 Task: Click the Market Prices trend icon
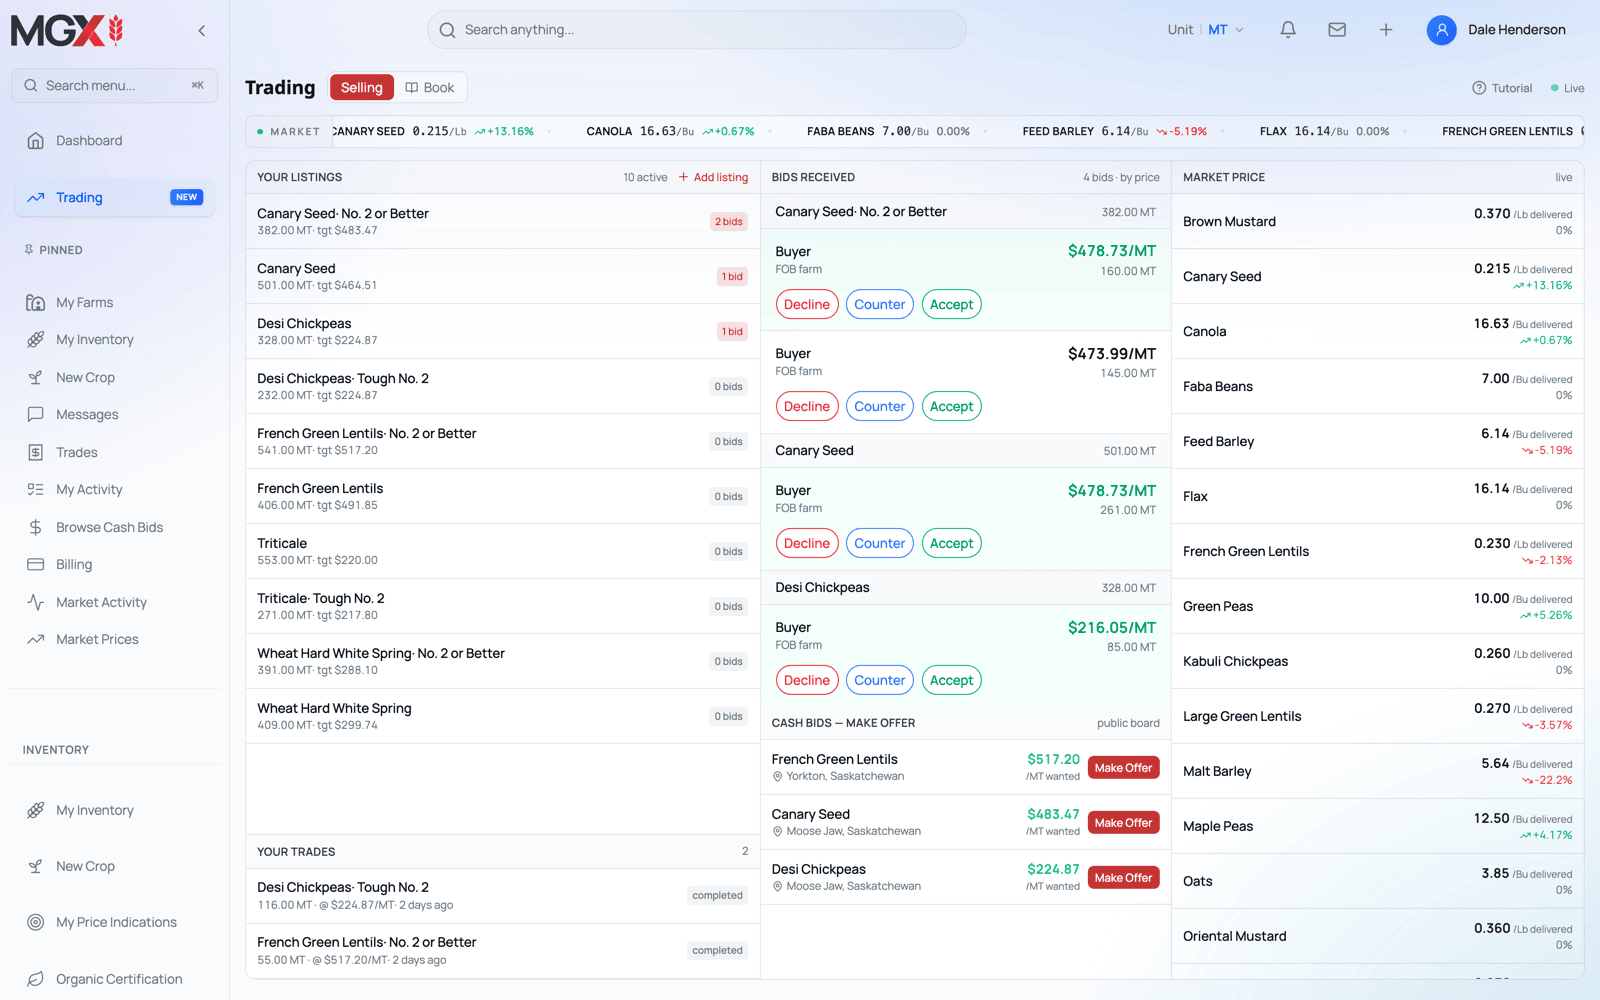coord(36,640)
